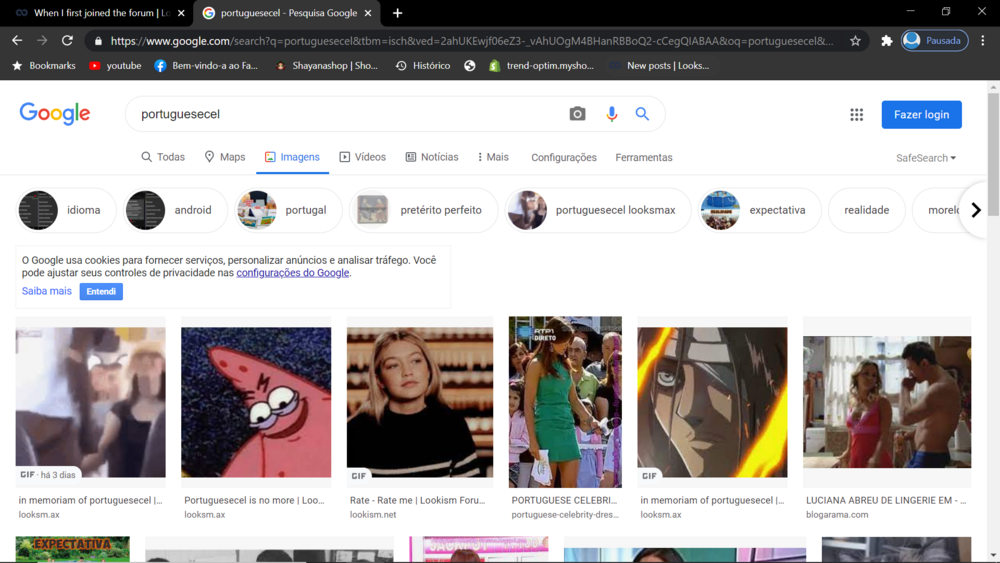Open the Google apps grid icon
Image resolution: width=1000 pixels, height=563 pixels.
pos(857,115)
